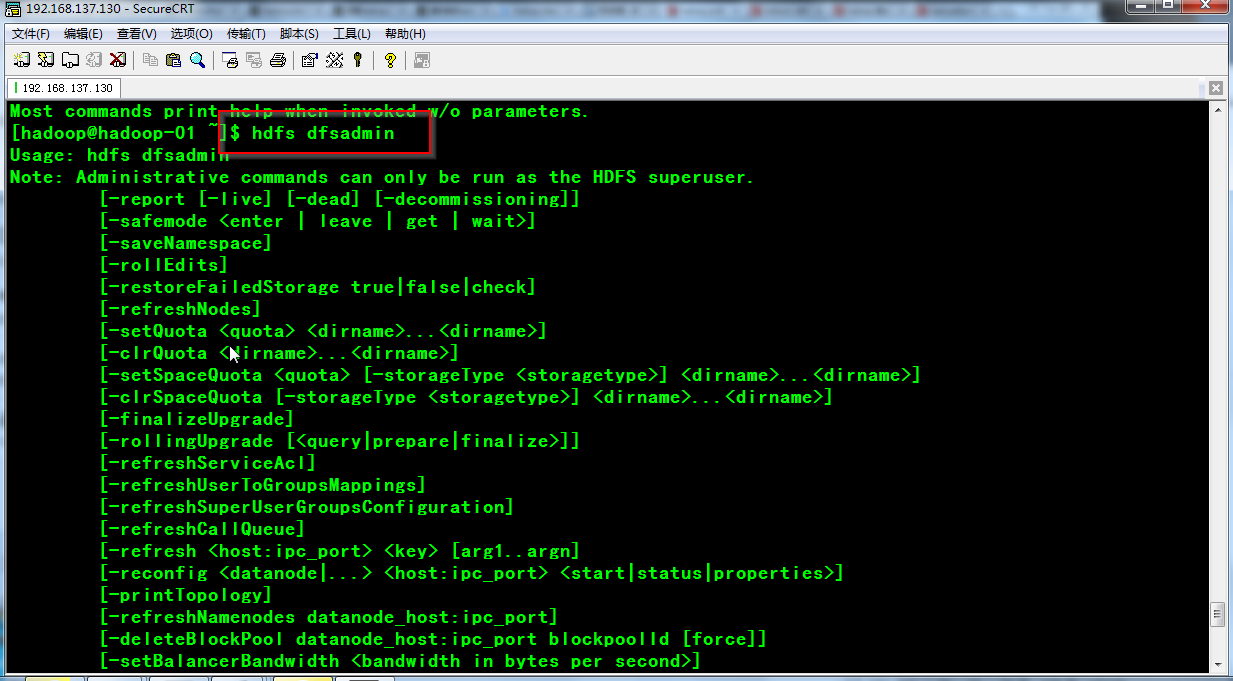
Task: Click the '[-rollingUpgrade' line
Action: [x=340, y=441]
